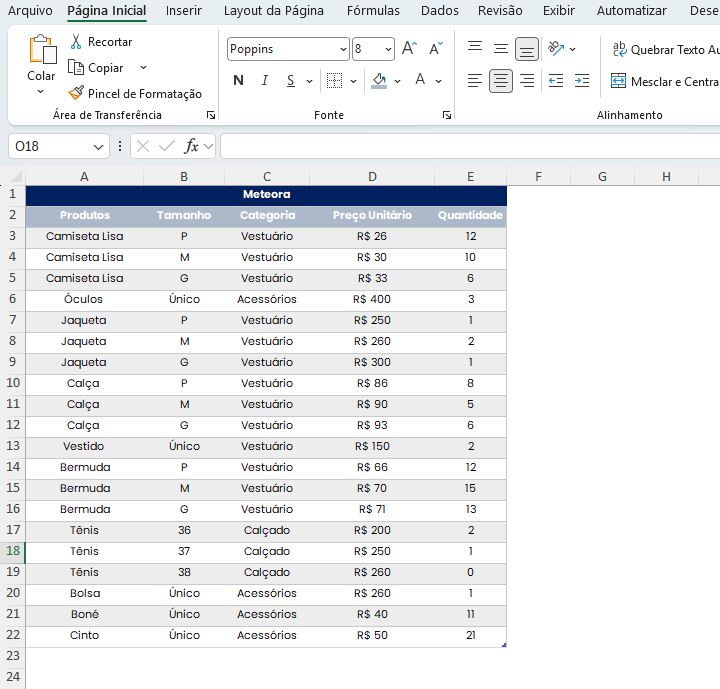The height and width of the screenshot is (689, 720).
Task: Click the Mesclar e Centralizar button
Action: 664,81
